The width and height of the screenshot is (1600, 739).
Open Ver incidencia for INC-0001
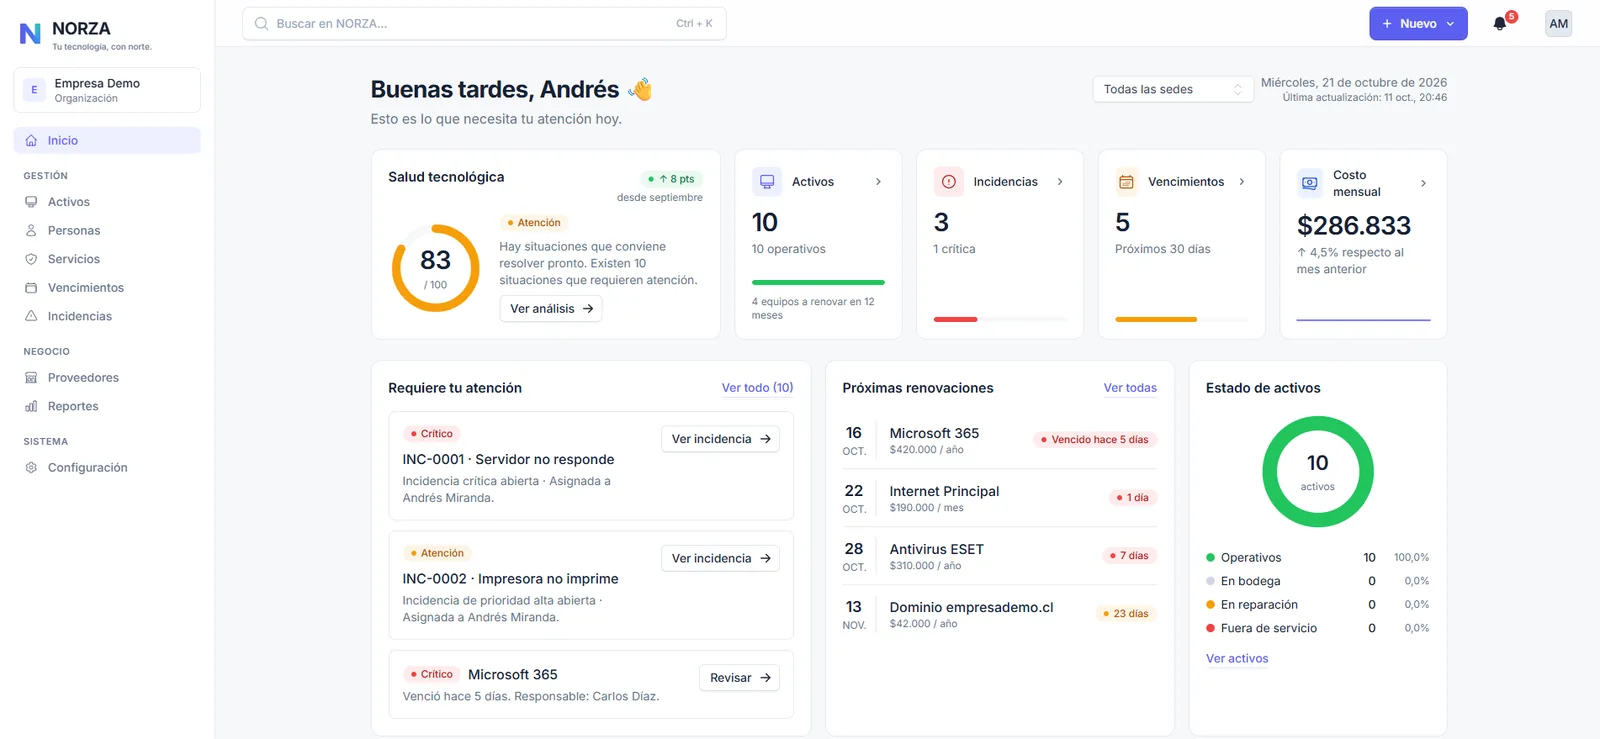point(720,439)
